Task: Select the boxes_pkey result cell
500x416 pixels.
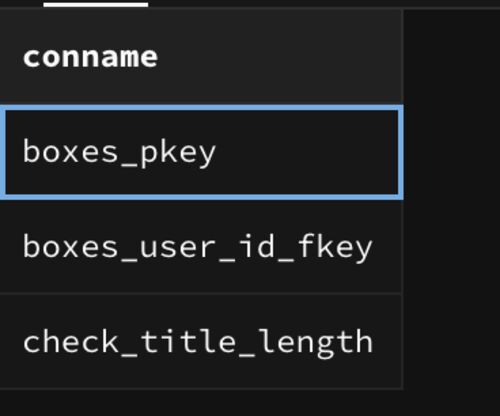Action: 201,152
